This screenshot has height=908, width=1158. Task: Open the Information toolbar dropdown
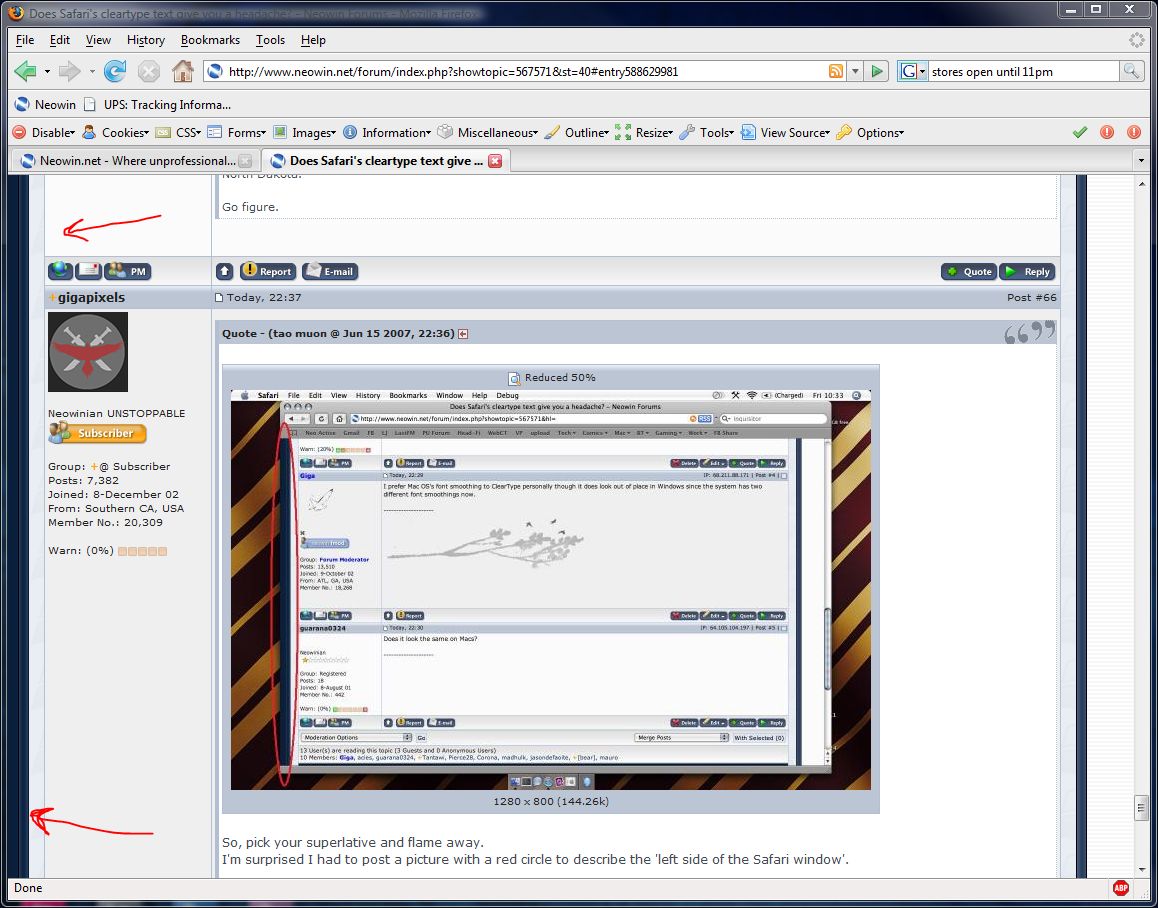[387, 132]
